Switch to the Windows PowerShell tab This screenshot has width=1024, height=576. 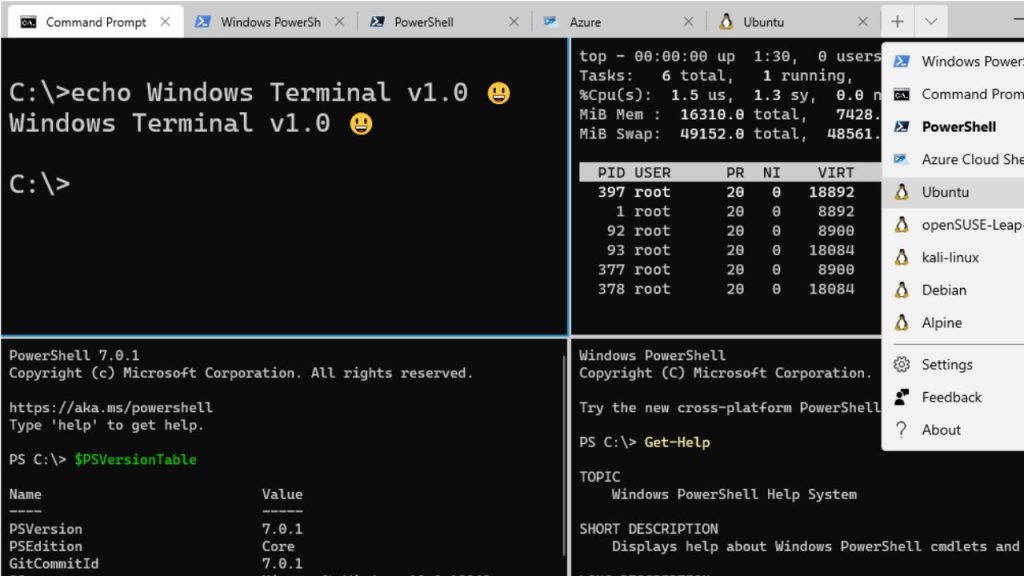[x=270, y=22]
